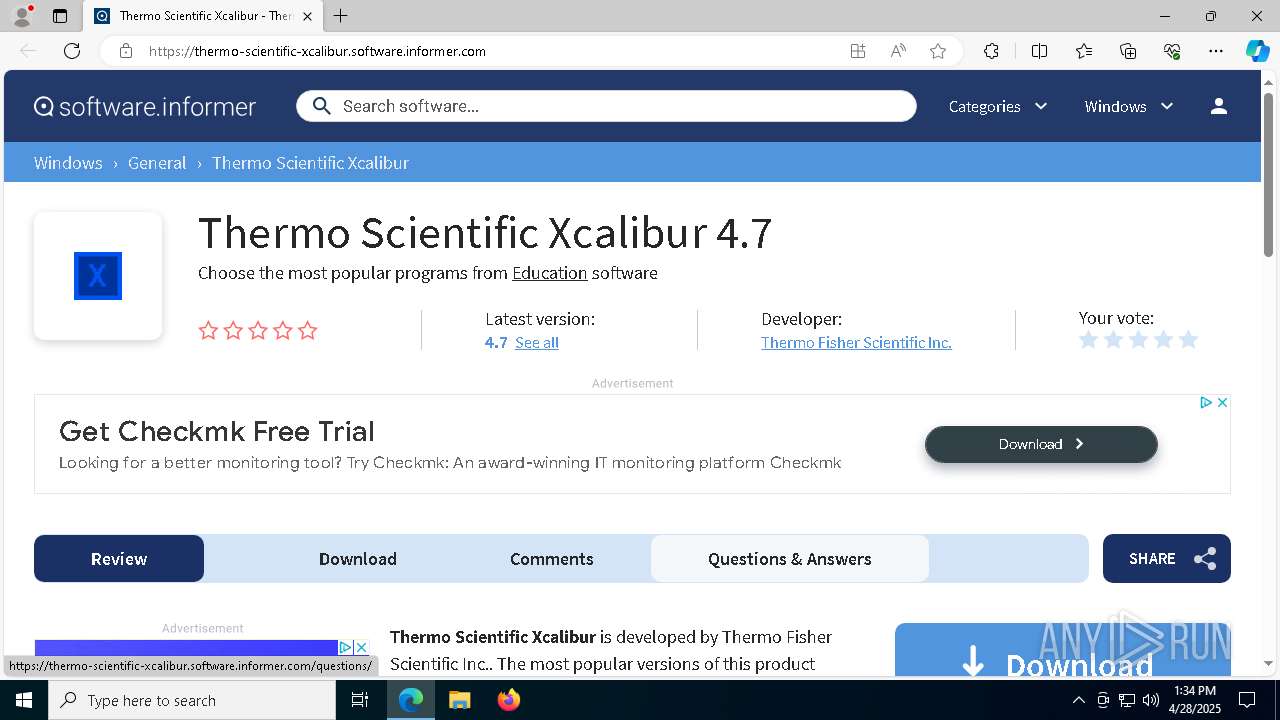The width and height of the screenshot is (1280, 720).
Task: Click the SHARE button
Action: pos(1167,558)
